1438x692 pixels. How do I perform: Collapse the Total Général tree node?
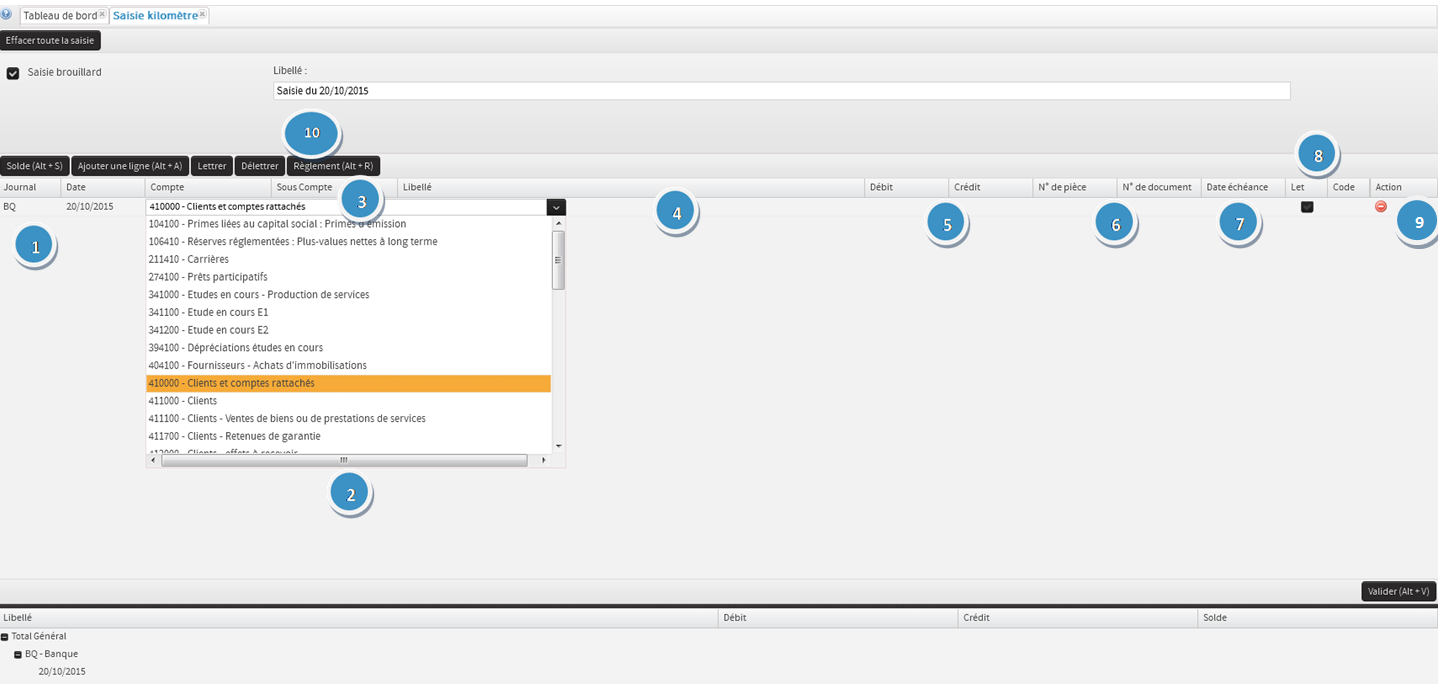[5, 636]
